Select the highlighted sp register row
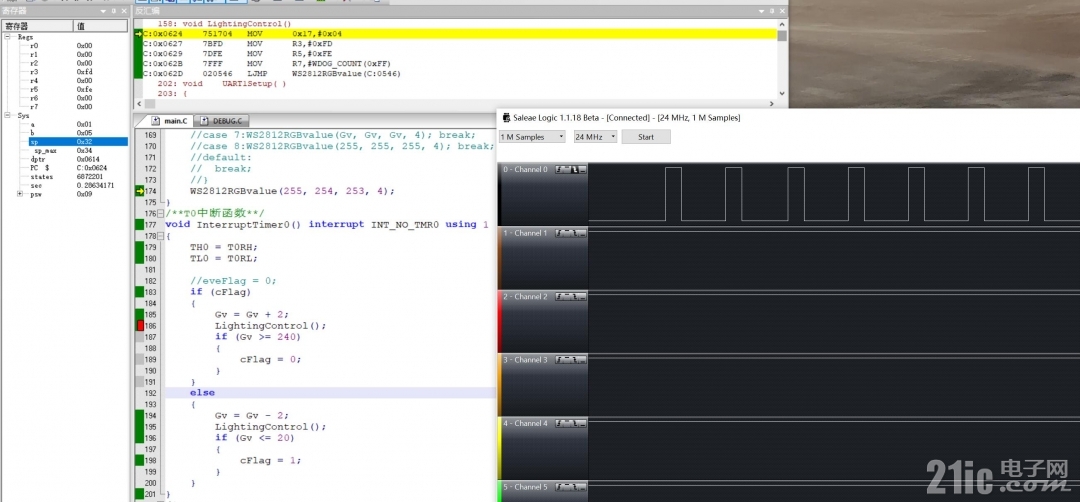 coord(77,141)
